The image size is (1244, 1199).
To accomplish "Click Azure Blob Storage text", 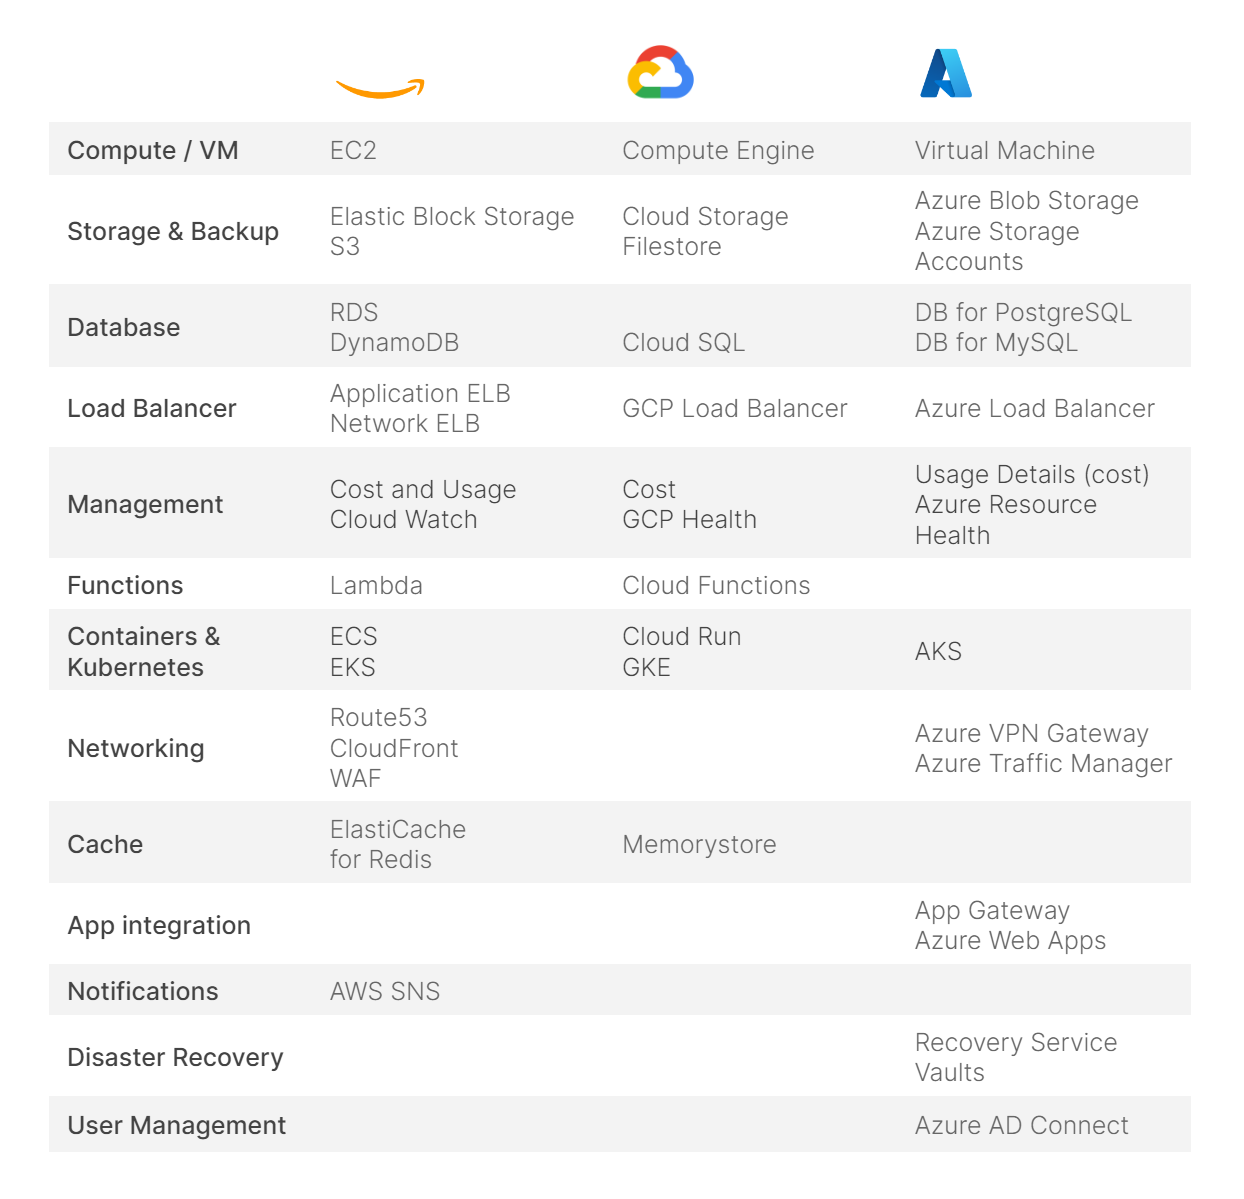I will [1027, 200].
